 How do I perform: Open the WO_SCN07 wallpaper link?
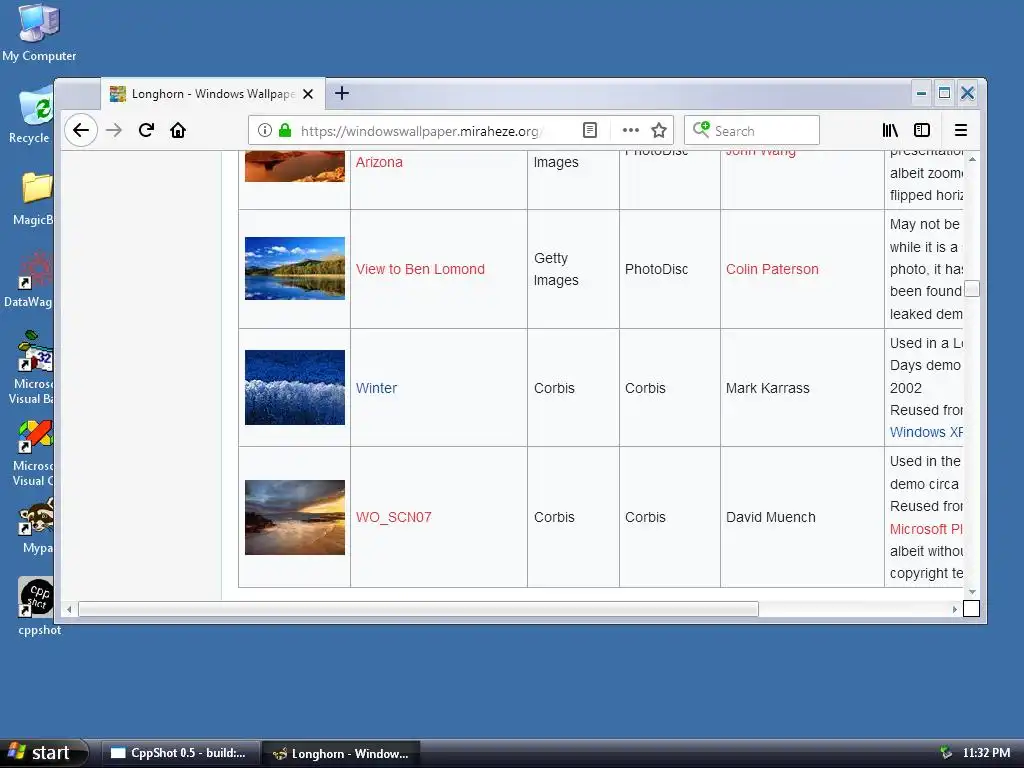(x=393, y=517)
